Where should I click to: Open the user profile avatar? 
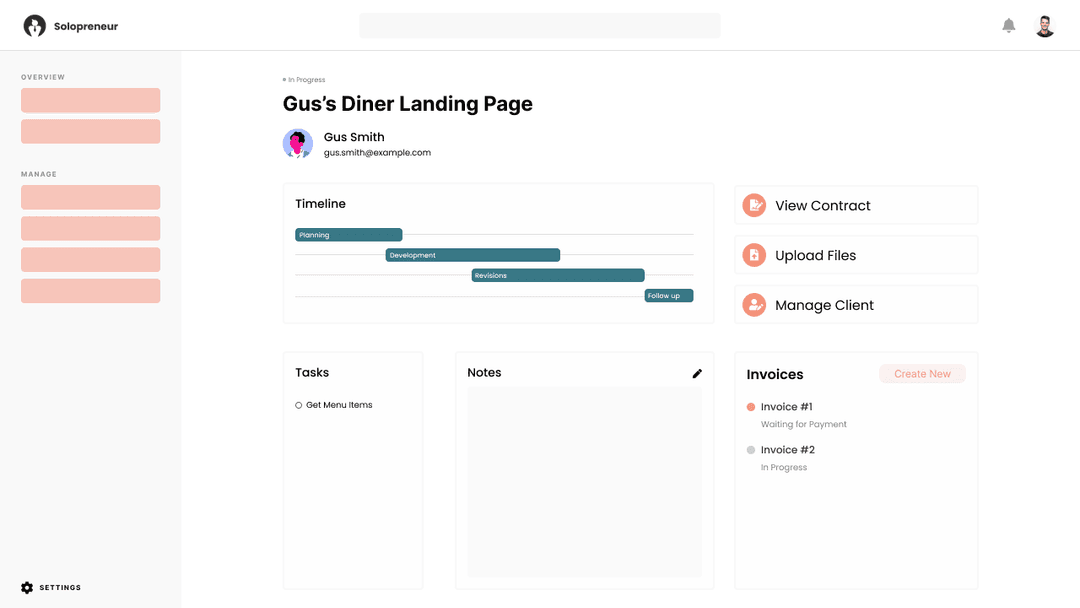pyautogui.click(x=1045, y=26)
